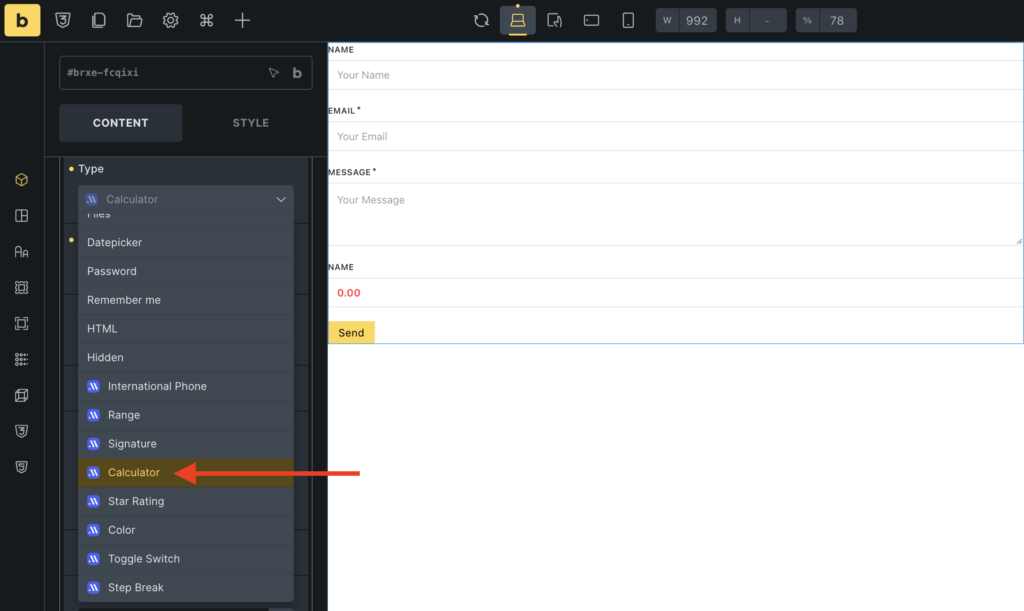
Task: Click the Your Name input field
Action: point(675,75)
